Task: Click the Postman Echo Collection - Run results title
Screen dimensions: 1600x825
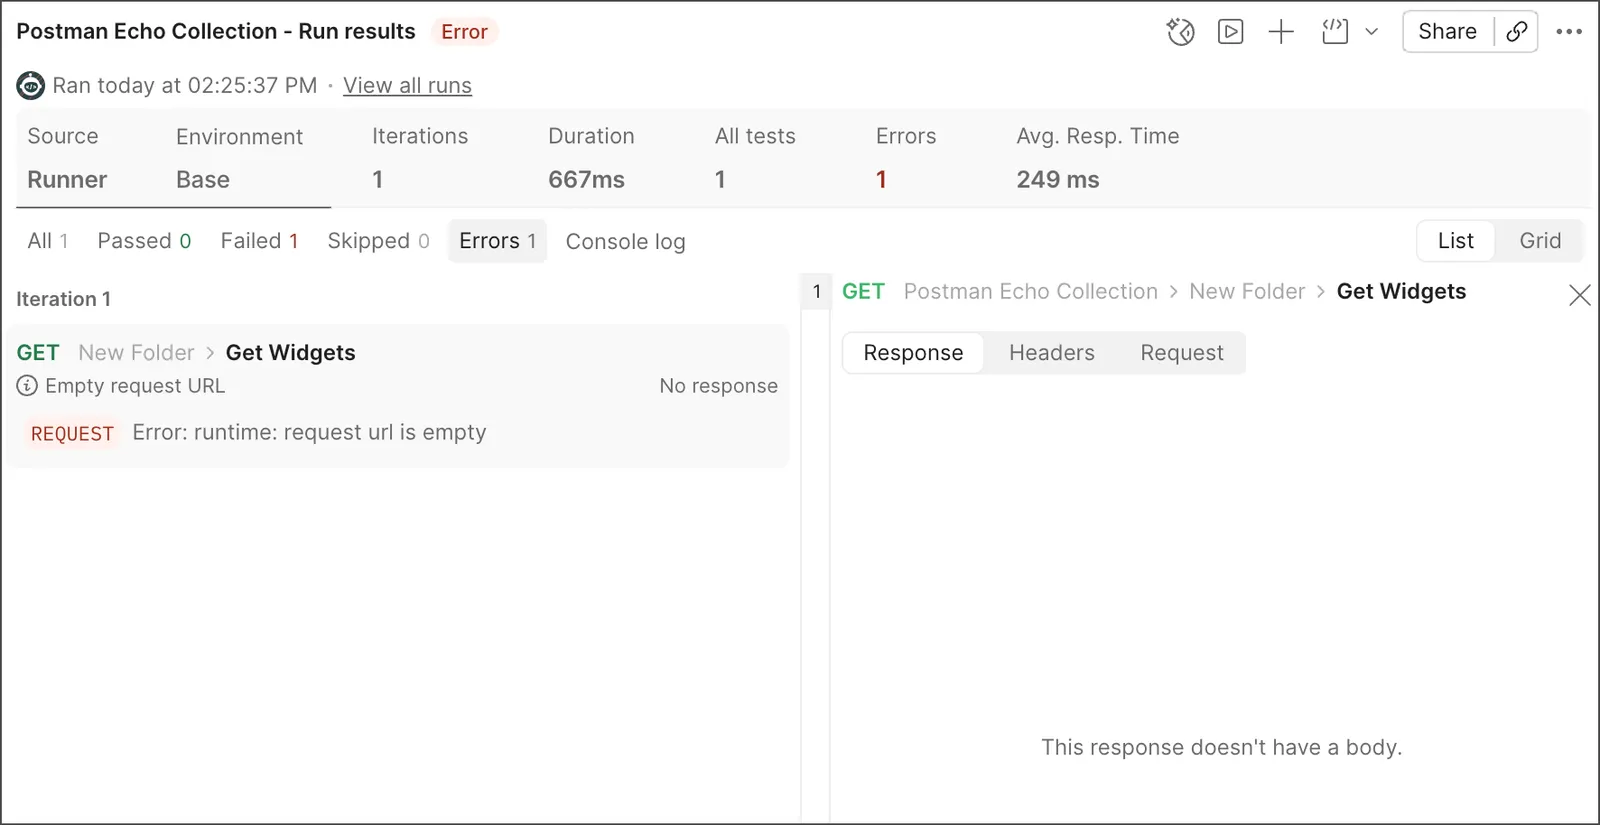Action: tap(216, 32)
